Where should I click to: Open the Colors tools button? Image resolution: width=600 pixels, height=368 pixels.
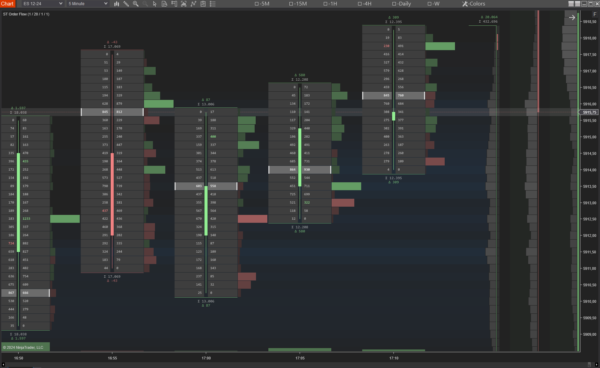[x=473, y=4]
